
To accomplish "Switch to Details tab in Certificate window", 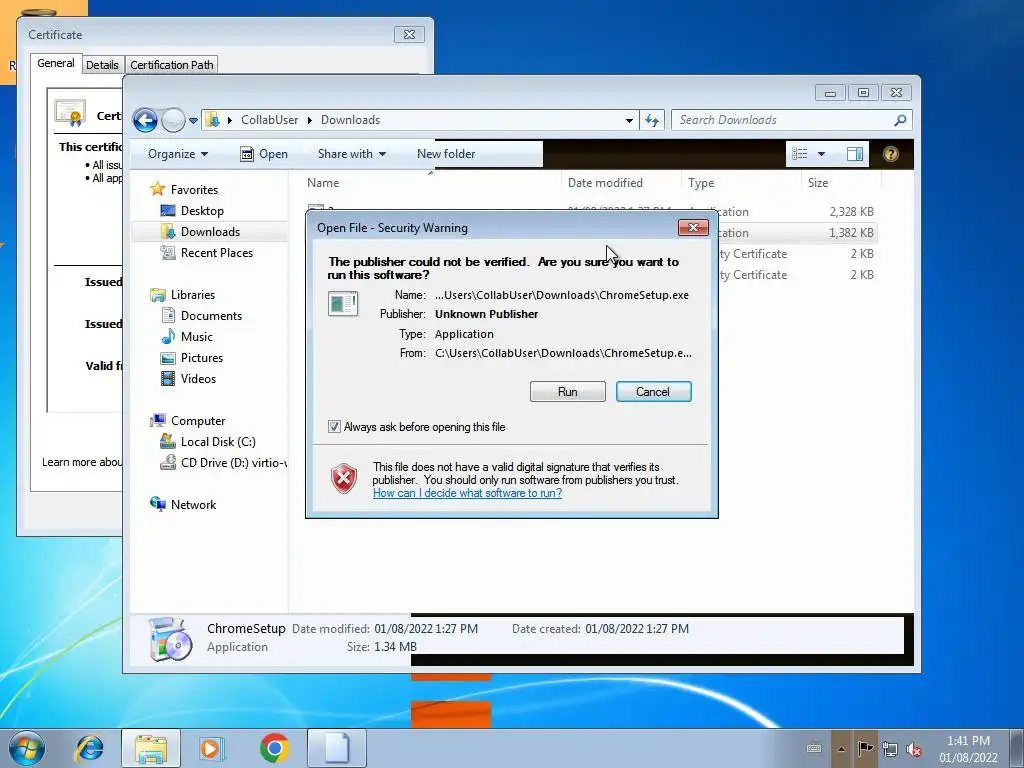I will tap(103, 65).
